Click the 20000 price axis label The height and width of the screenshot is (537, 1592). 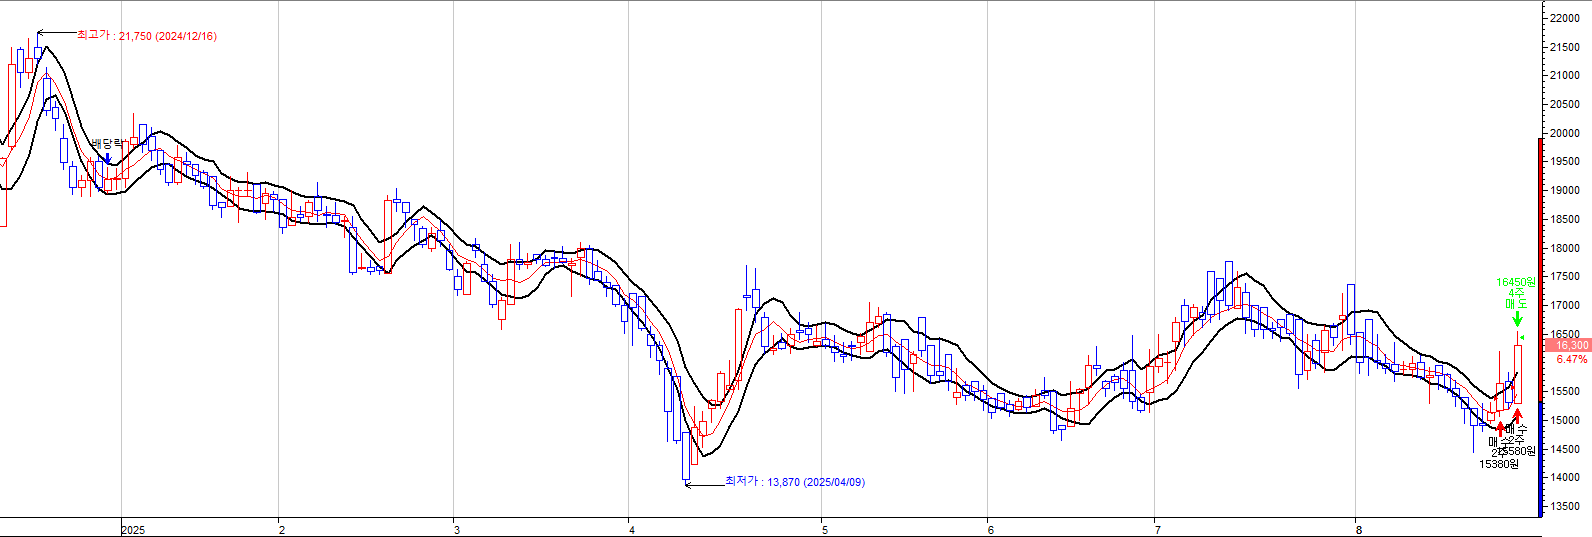coord(1565,133)
